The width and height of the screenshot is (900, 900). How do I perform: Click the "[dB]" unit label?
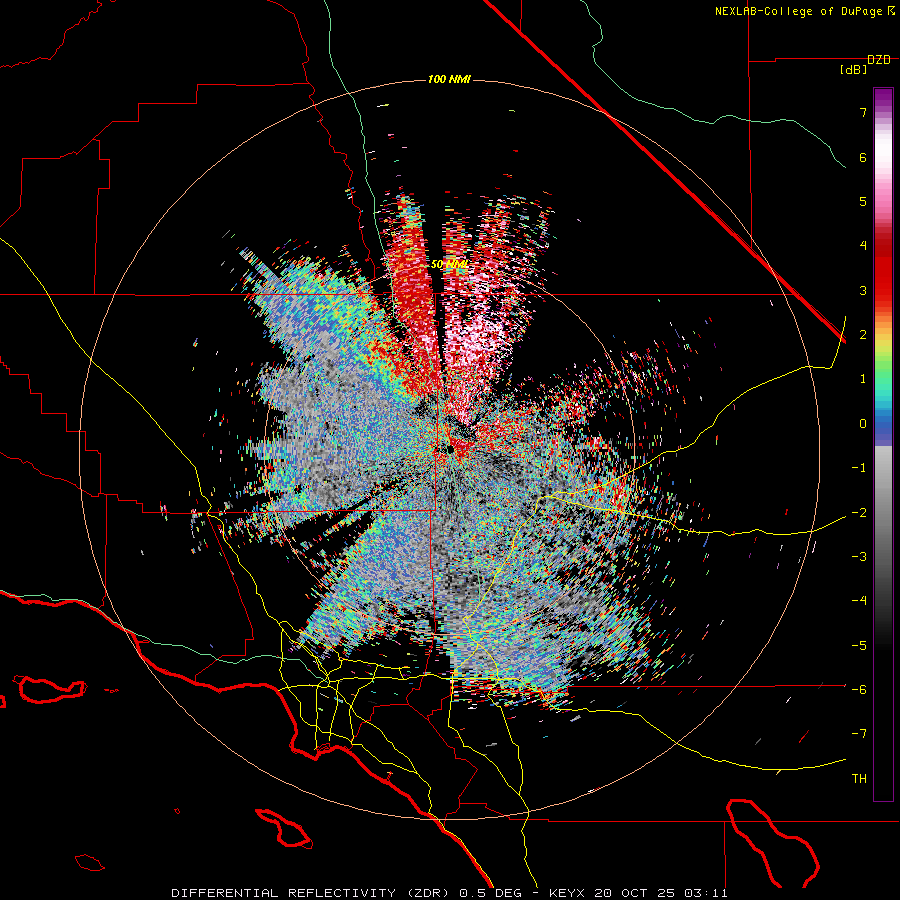coord(854,70)
